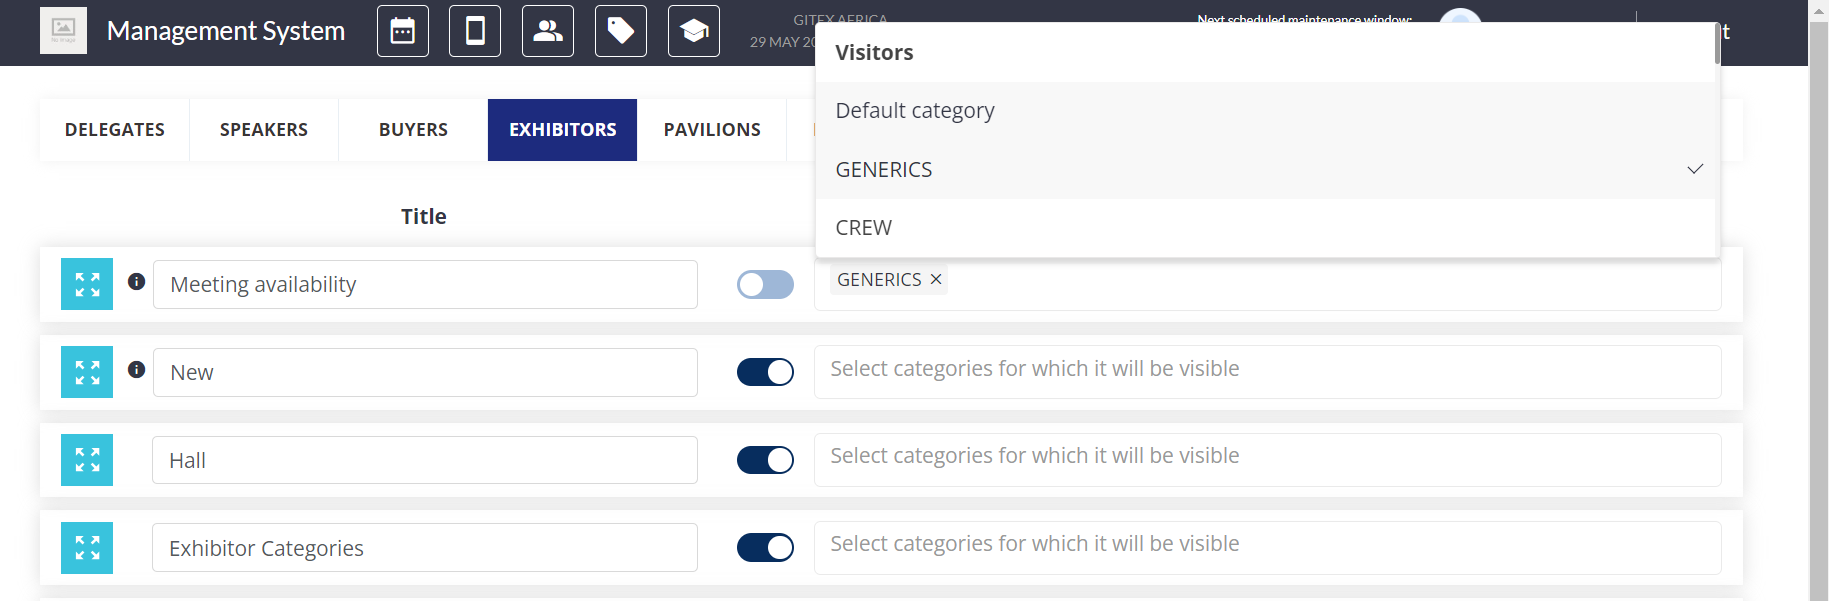Click the price tag icon in header
This screenshot has height=601, width=1829.
coord(621,31)
